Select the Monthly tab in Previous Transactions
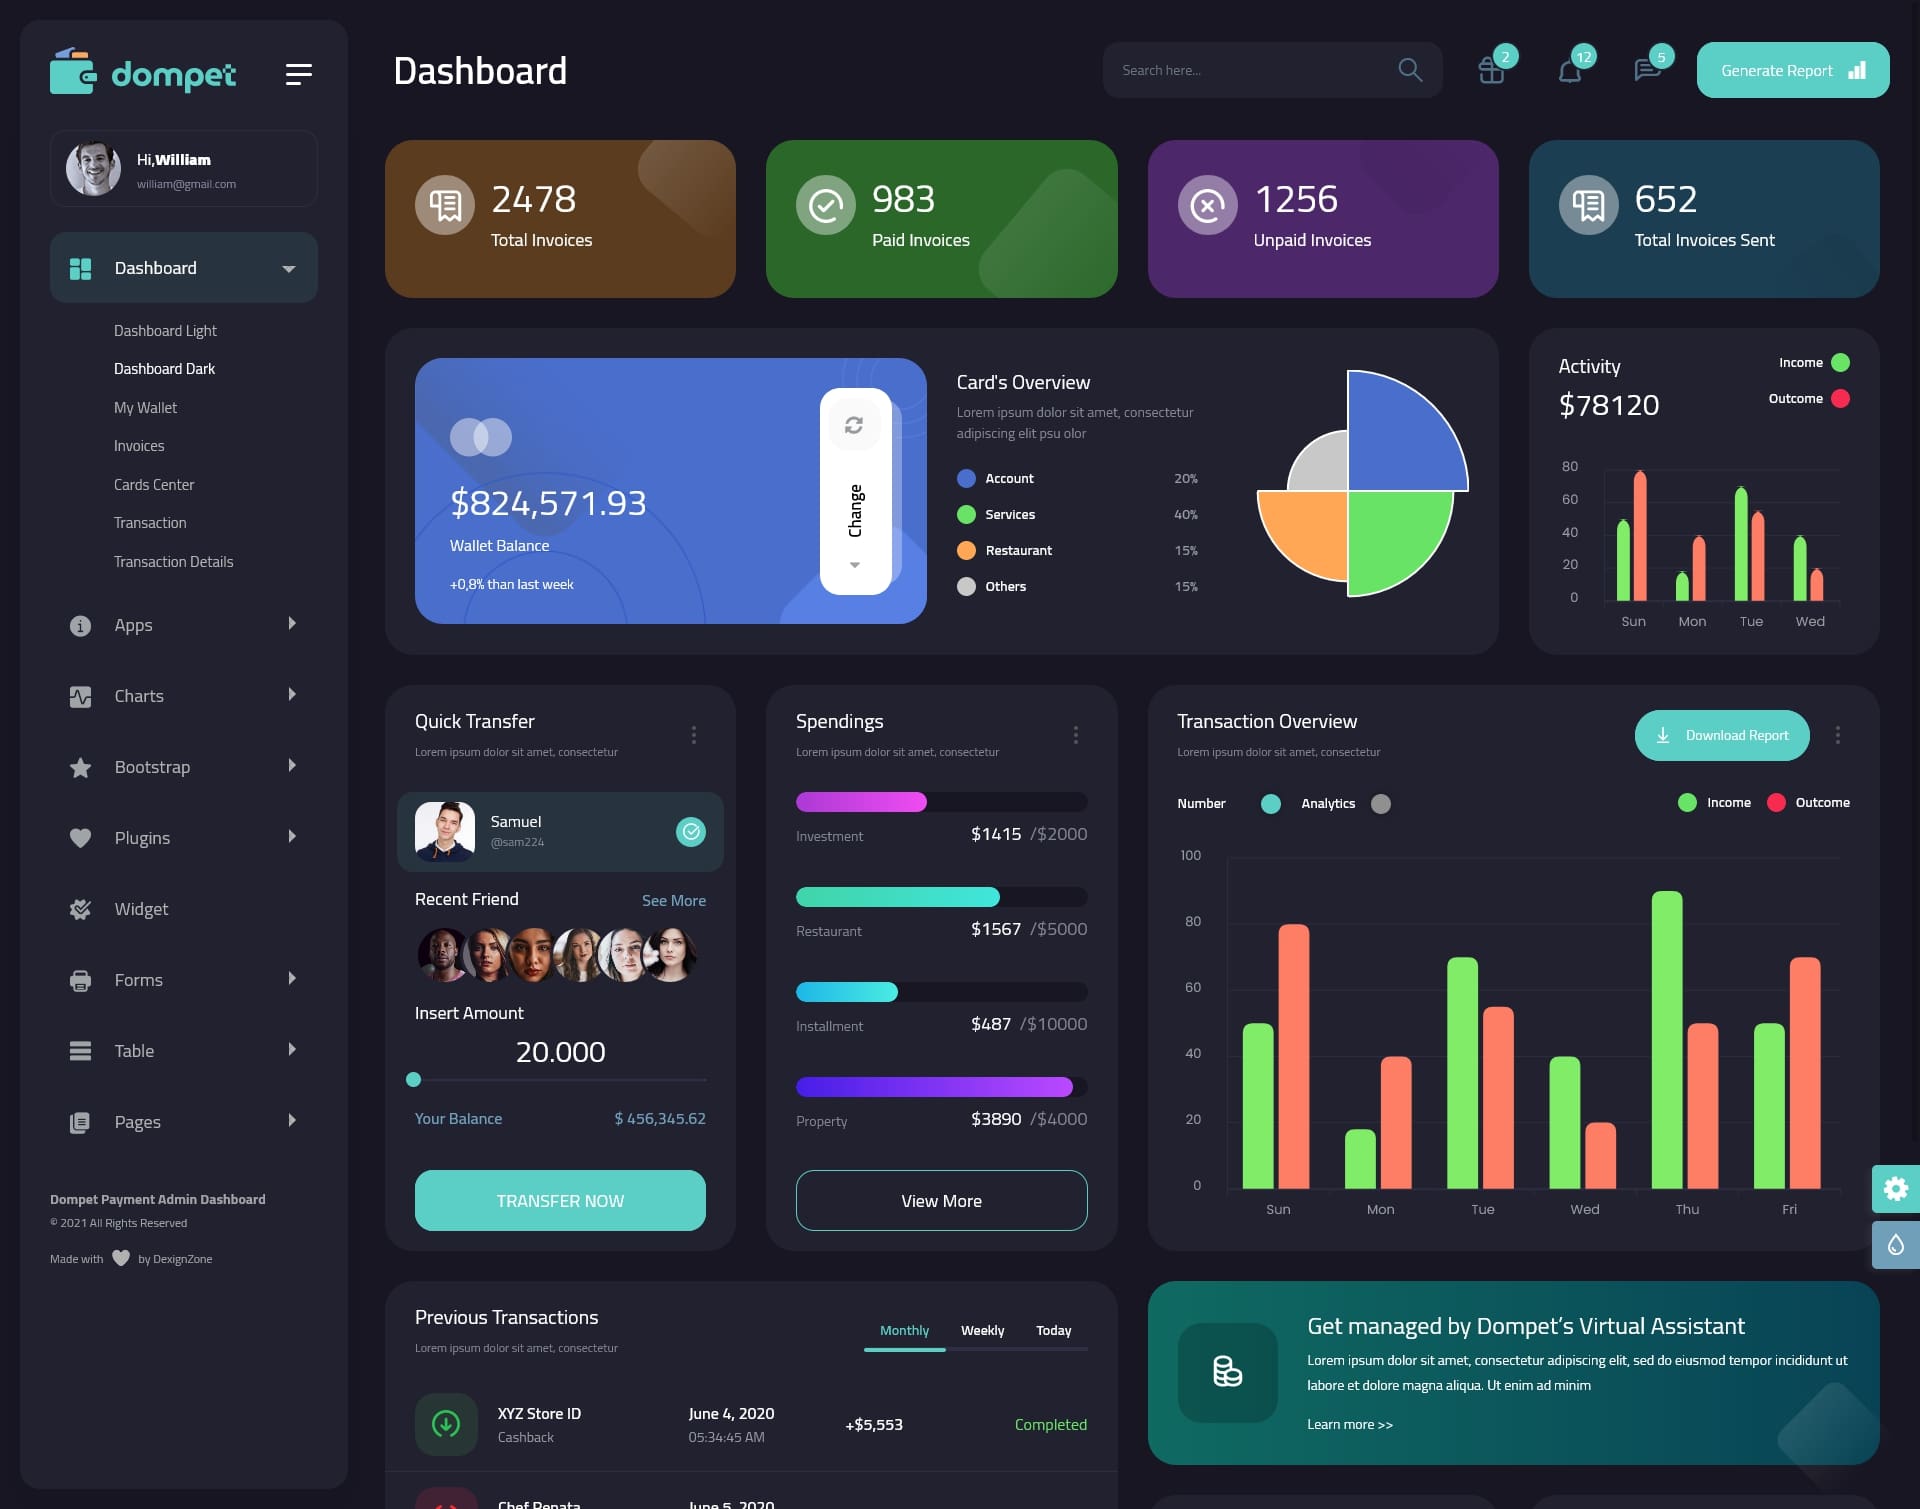The height and width of the screenshot is (1509, 1920). click(x=902, y=1328)
